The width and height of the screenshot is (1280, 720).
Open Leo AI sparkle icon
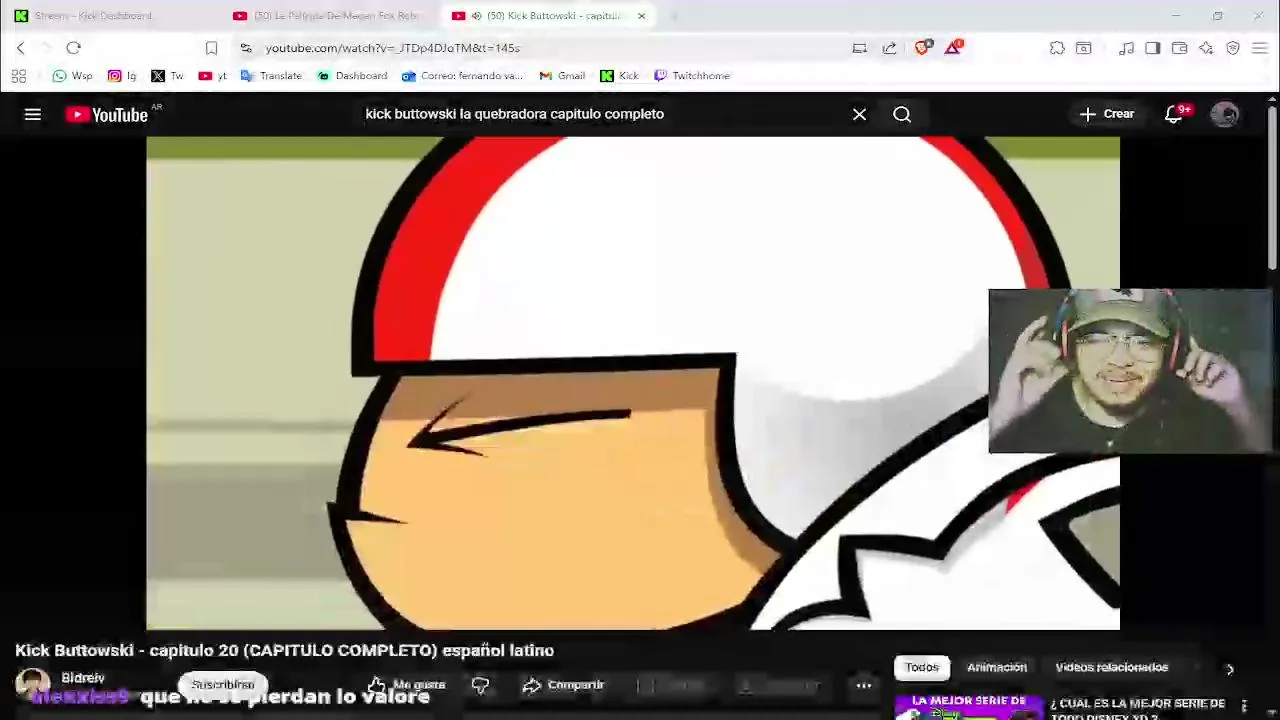(1206, 48)
